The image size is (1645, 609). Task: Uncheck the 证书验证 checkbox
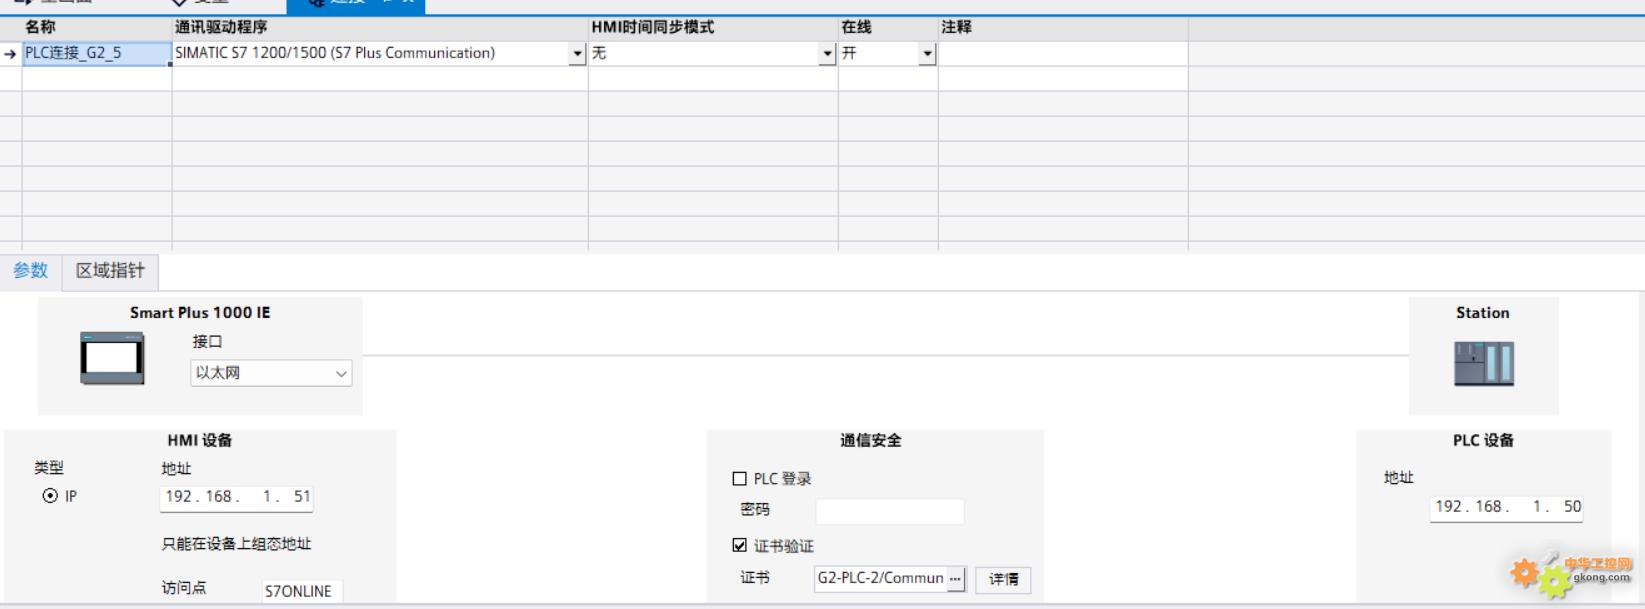(x=740, y=546)
